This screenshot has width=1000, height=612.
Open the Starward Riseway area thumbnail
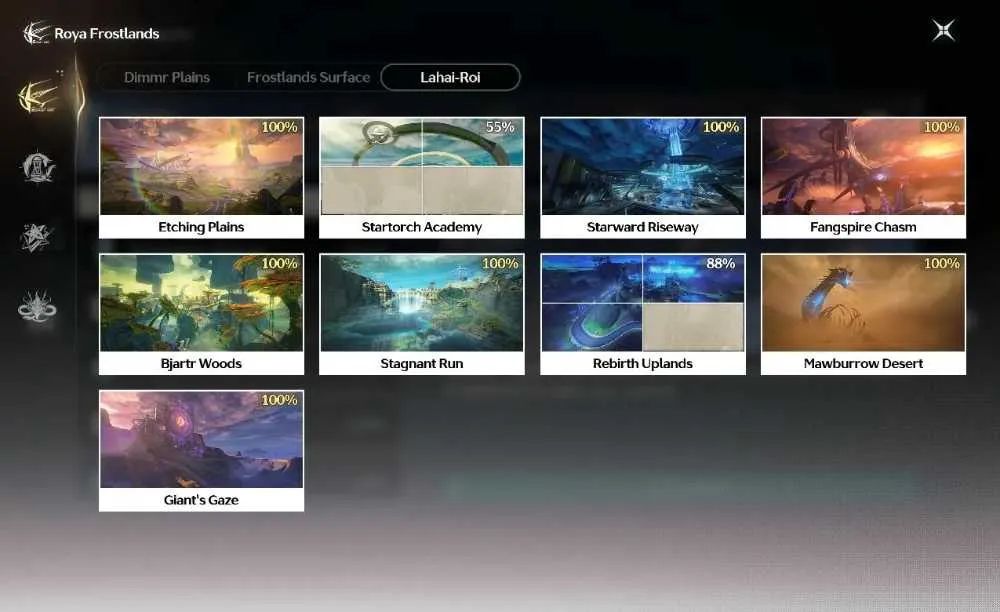(x=643, y=166)
